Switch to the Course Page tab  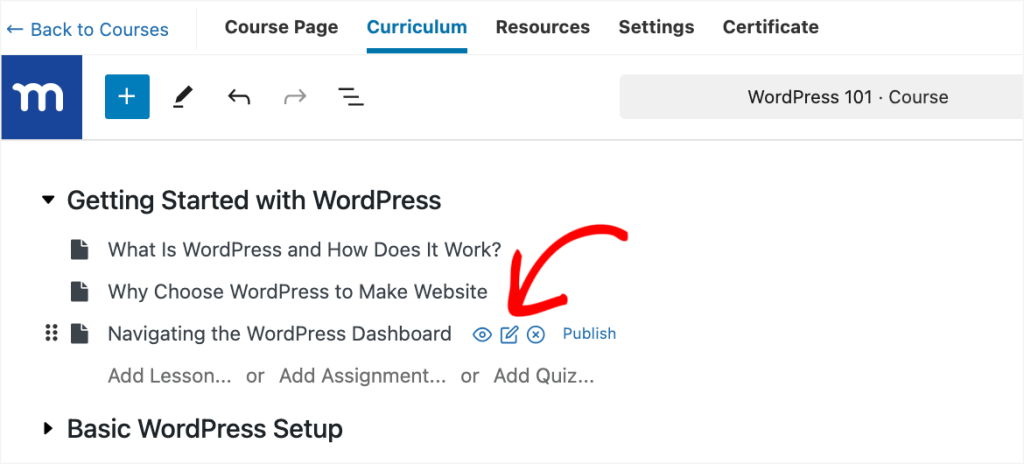[281, 27]
